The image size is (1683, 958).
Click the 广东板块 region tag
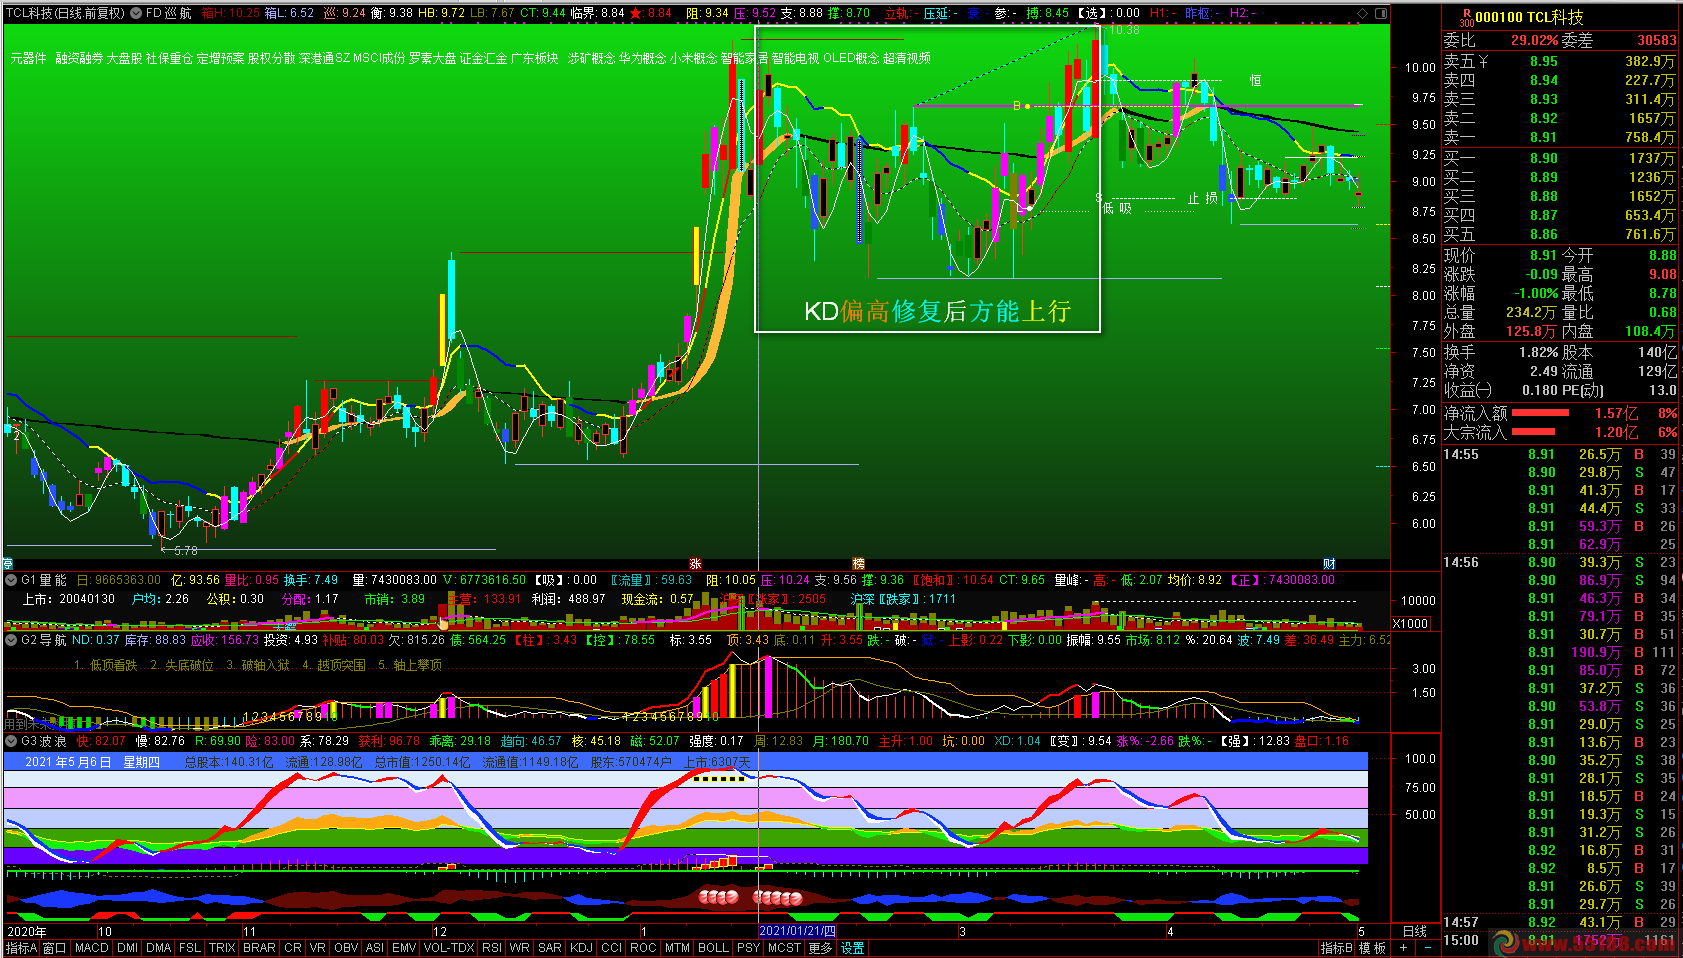(535, 58)
